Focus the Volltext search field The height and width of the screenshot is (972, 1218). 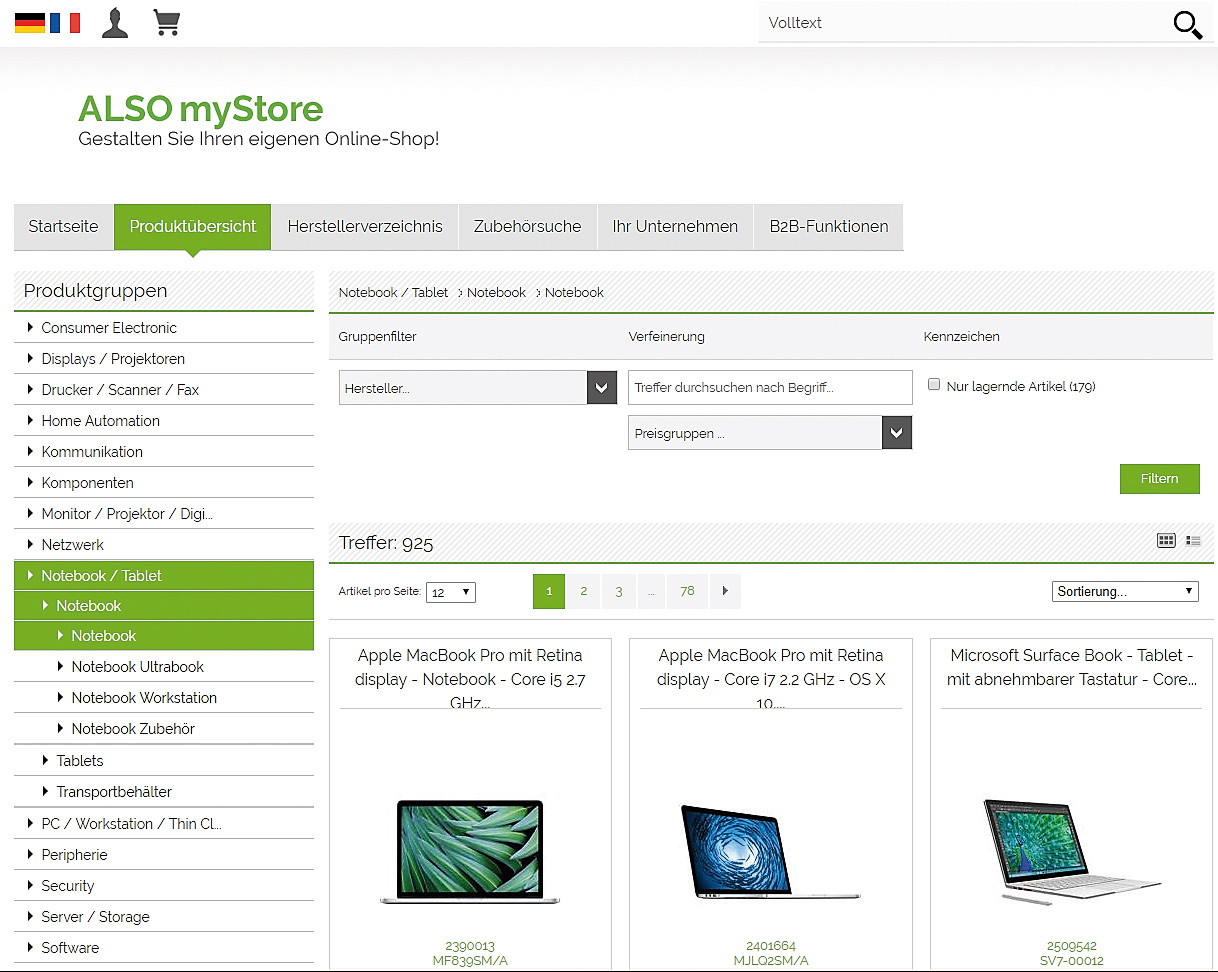point(960,23)
